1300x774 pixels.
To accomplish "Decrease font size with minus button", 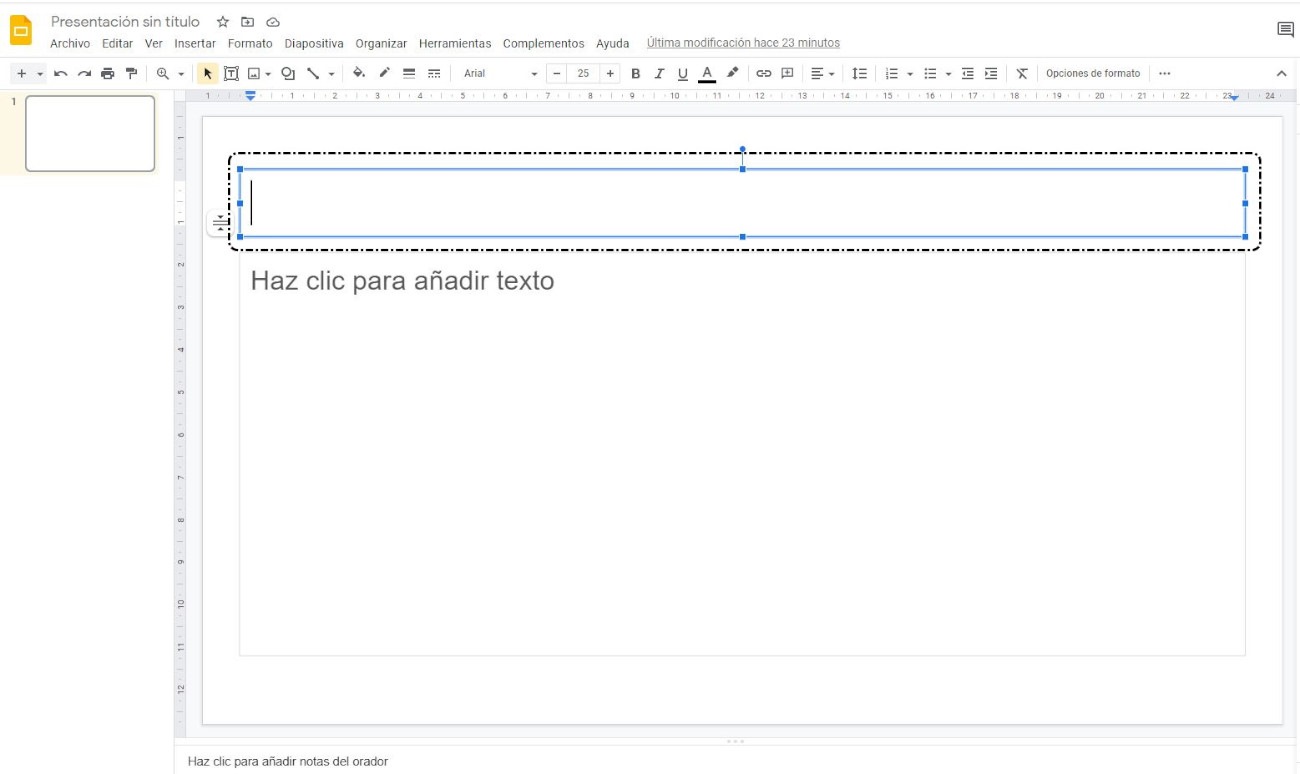I will click(x=557, y=74).
